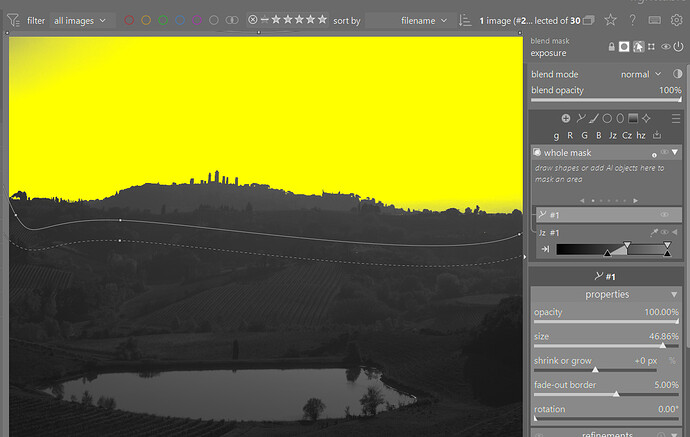The image size is (690, 437).
Task: Click the half-circle icon beside blend mode
Action: pyautogui.click(x=677, y=74)
